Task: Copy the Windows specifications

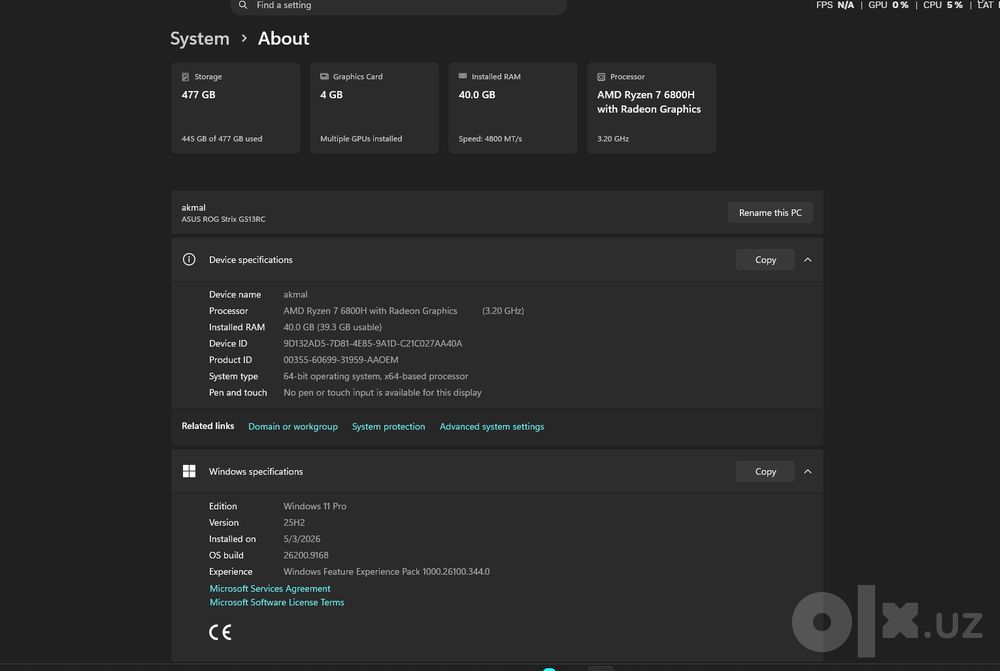Action: coord(765,471)
